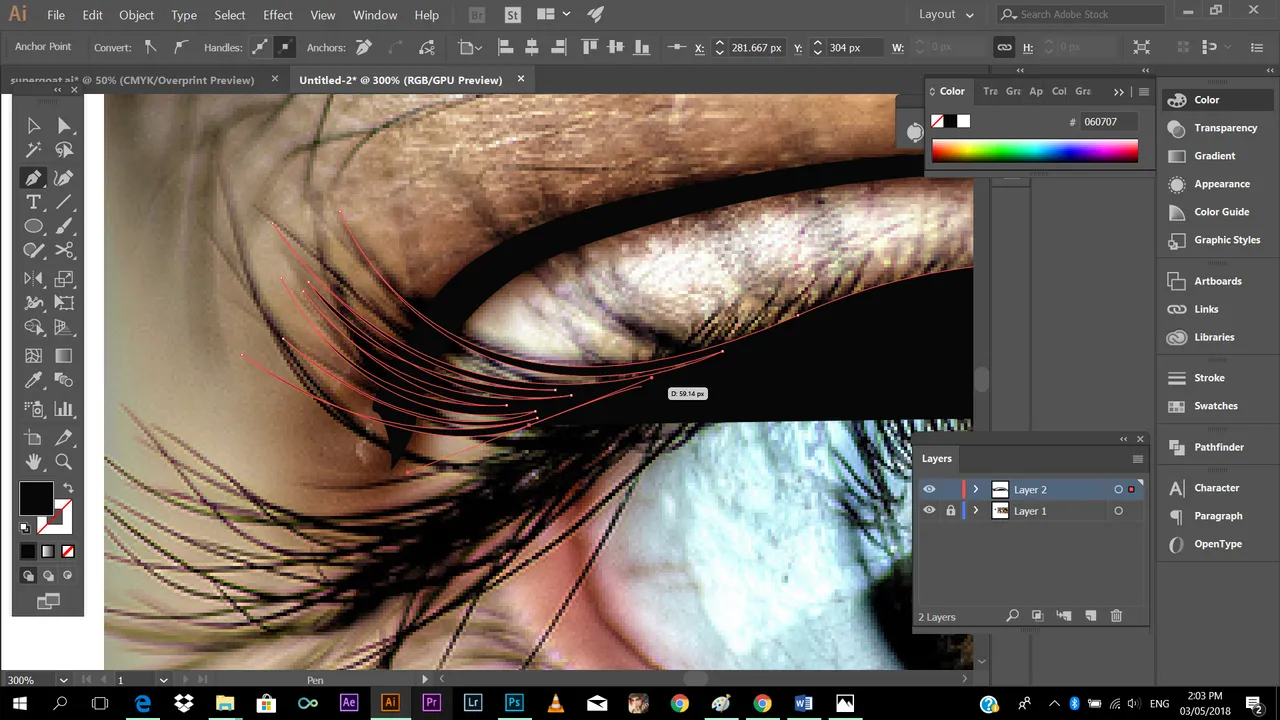Image resolution: width=1280 pixels, height=720 pixels.
Task: Select the Reflect tool
Action: pyautogui.click(x=33, y=280)
